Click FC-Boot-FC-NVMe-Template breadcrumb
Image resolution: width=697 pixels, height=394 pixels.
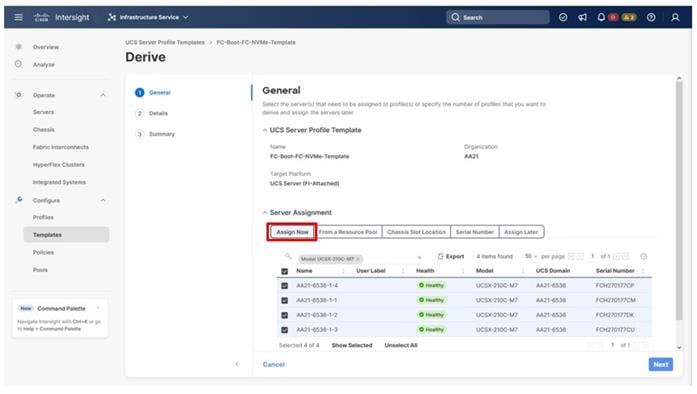click(256, 42)
